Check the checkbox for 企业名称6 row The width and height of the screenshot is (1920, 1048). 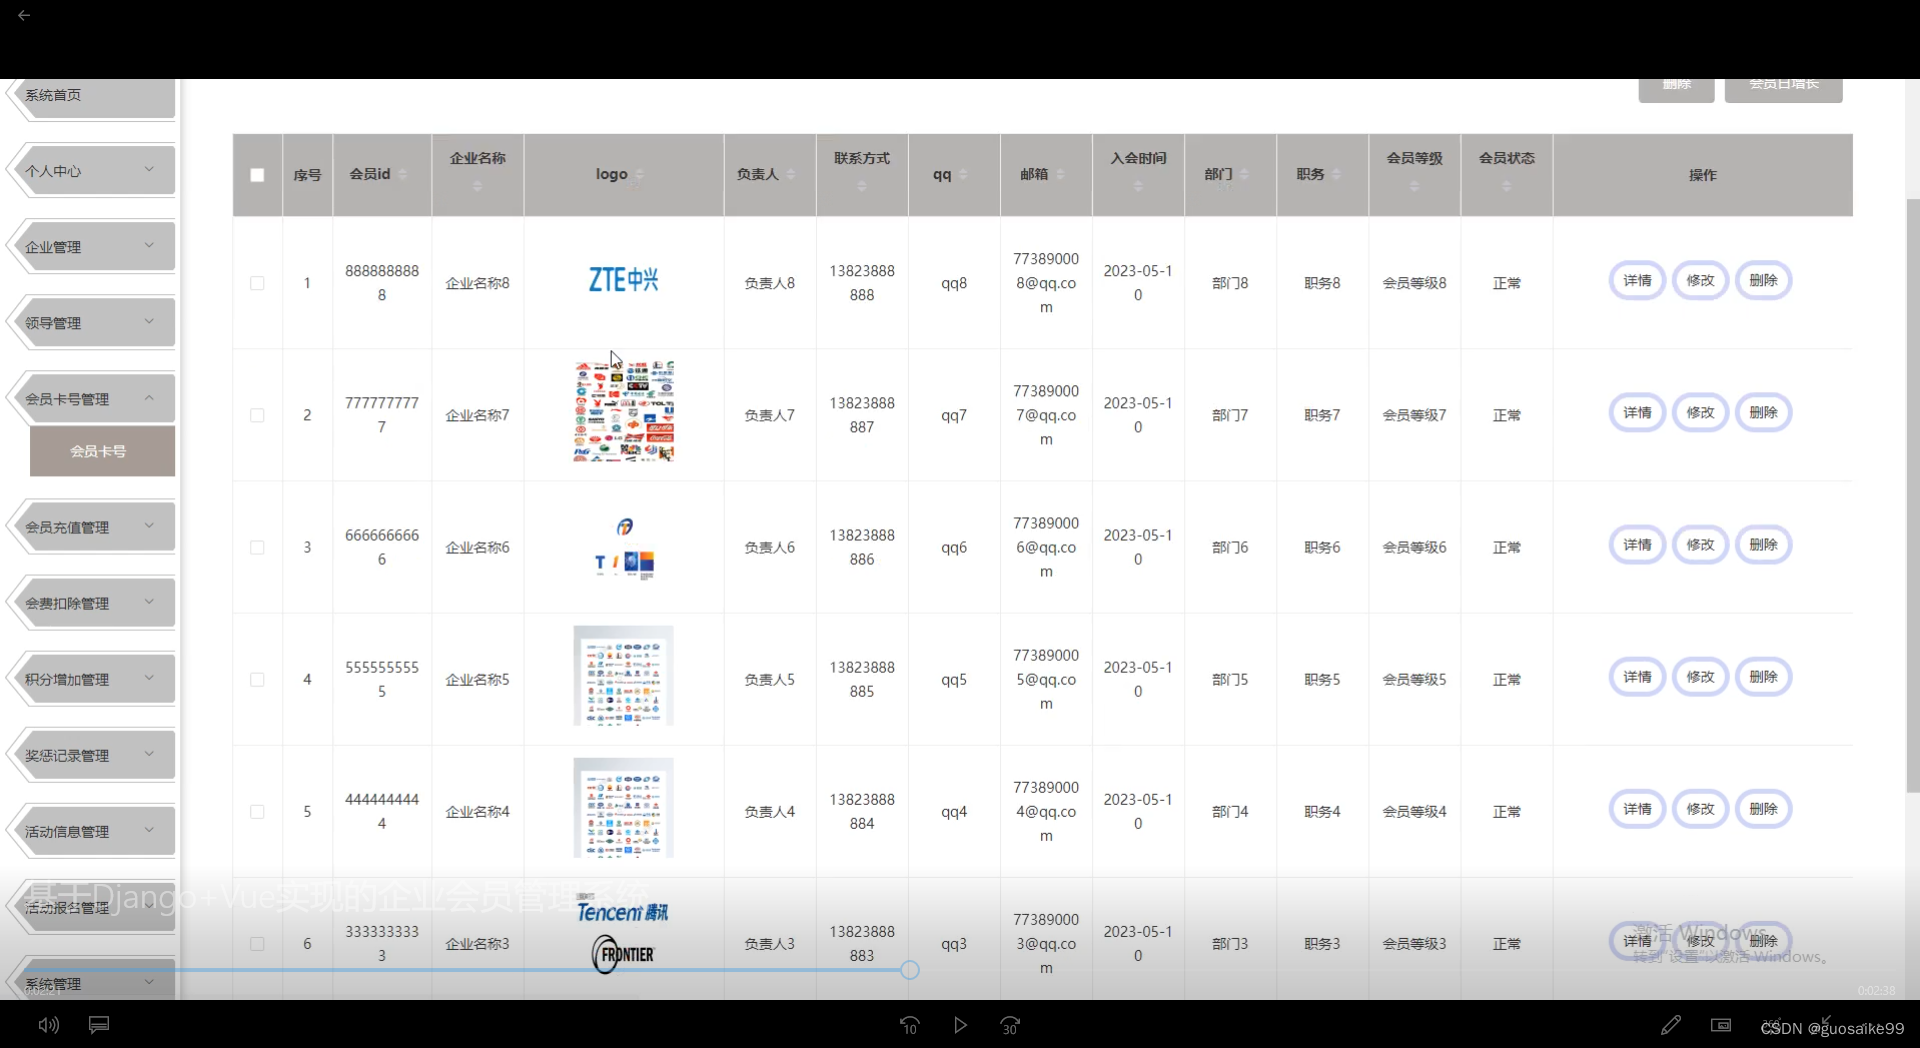pos(256,548)
